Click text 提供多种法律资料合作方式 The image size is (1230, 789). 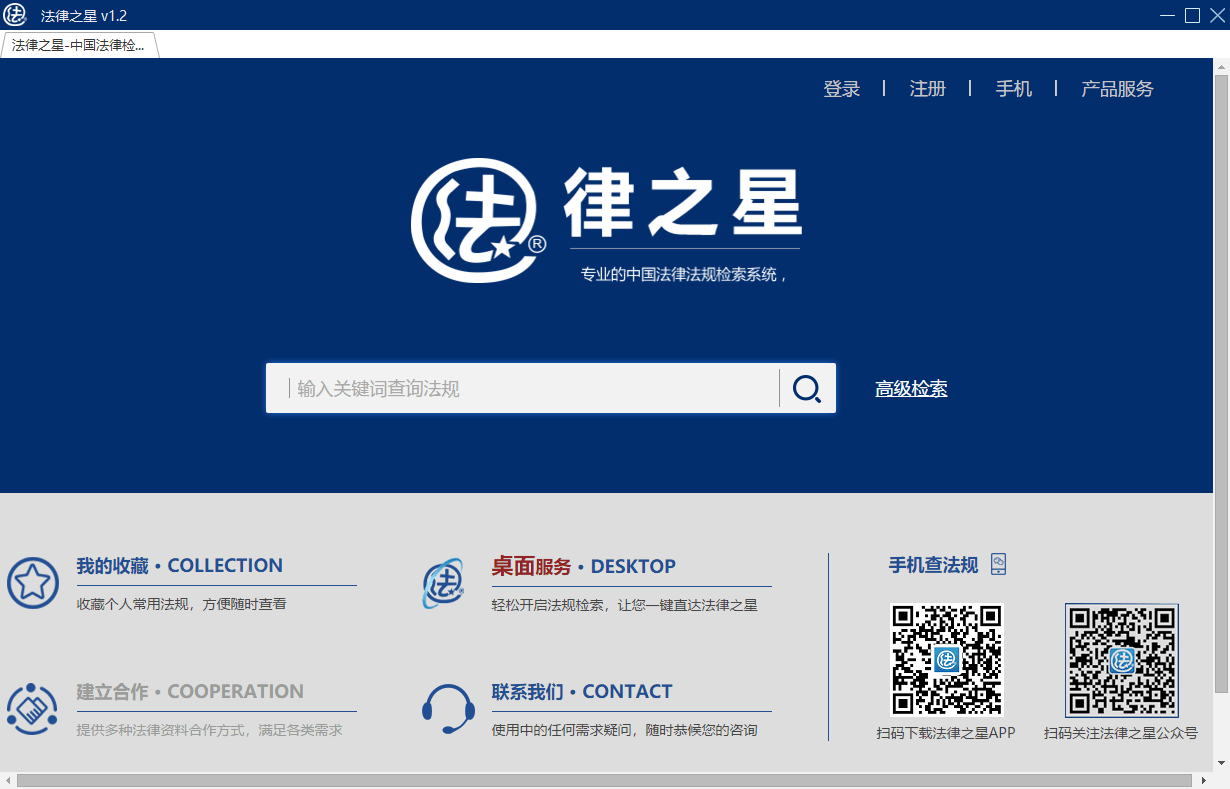click(x=209, y=731)
